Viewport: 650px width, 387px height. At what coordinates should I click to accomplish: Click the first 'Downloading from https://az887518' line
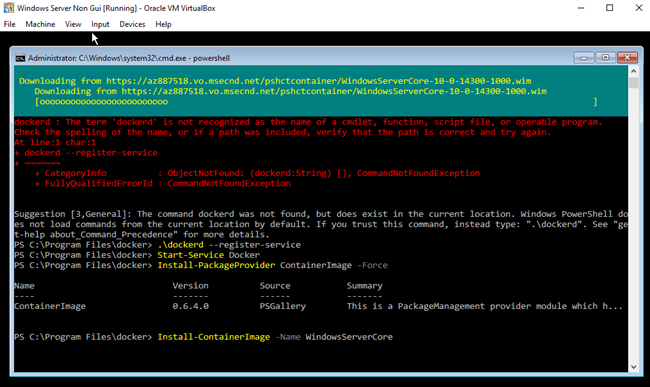click(x=275, y=81)
